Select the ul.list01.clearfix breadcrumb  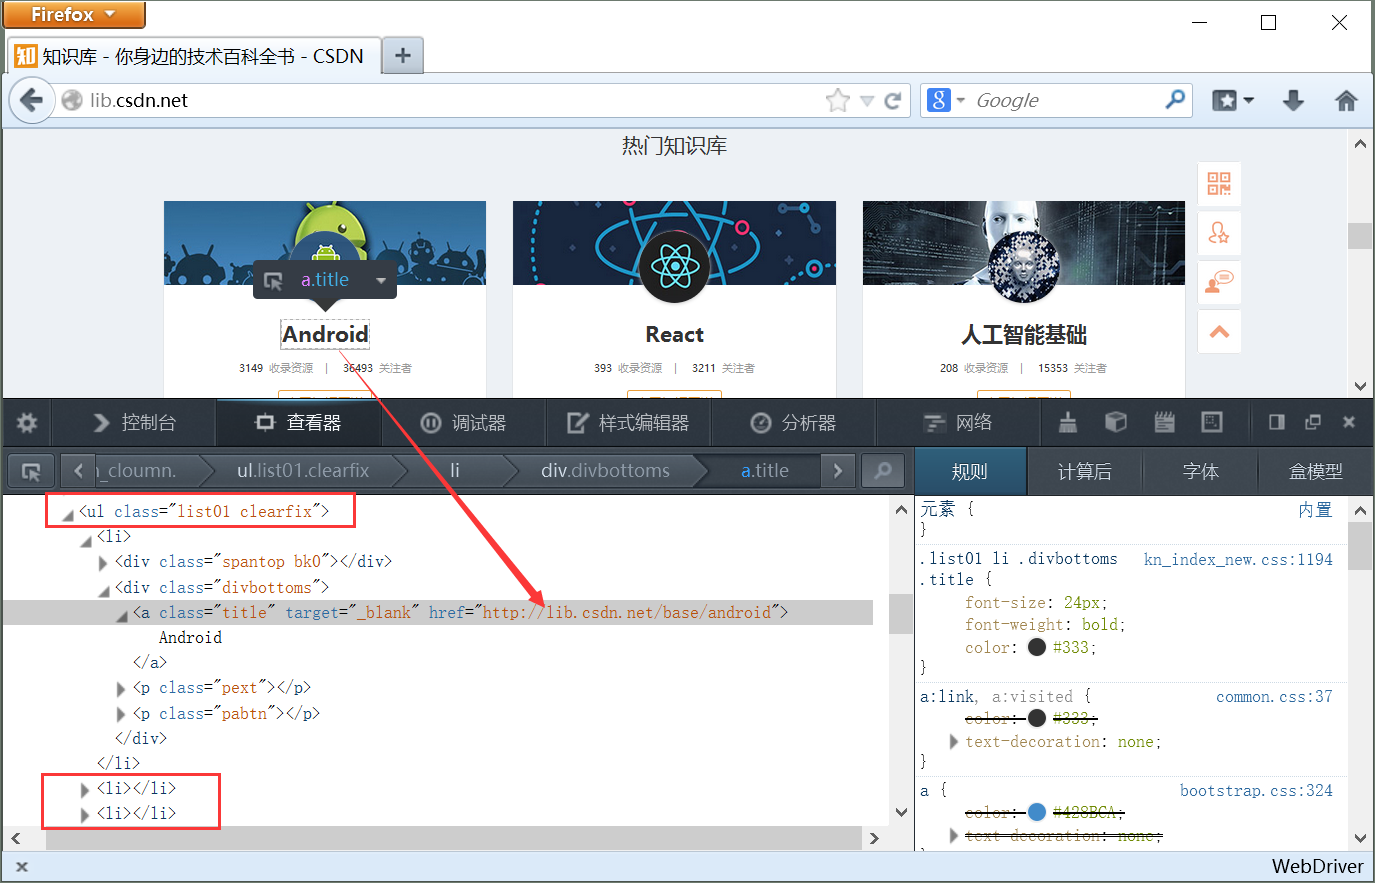[303, 471]
